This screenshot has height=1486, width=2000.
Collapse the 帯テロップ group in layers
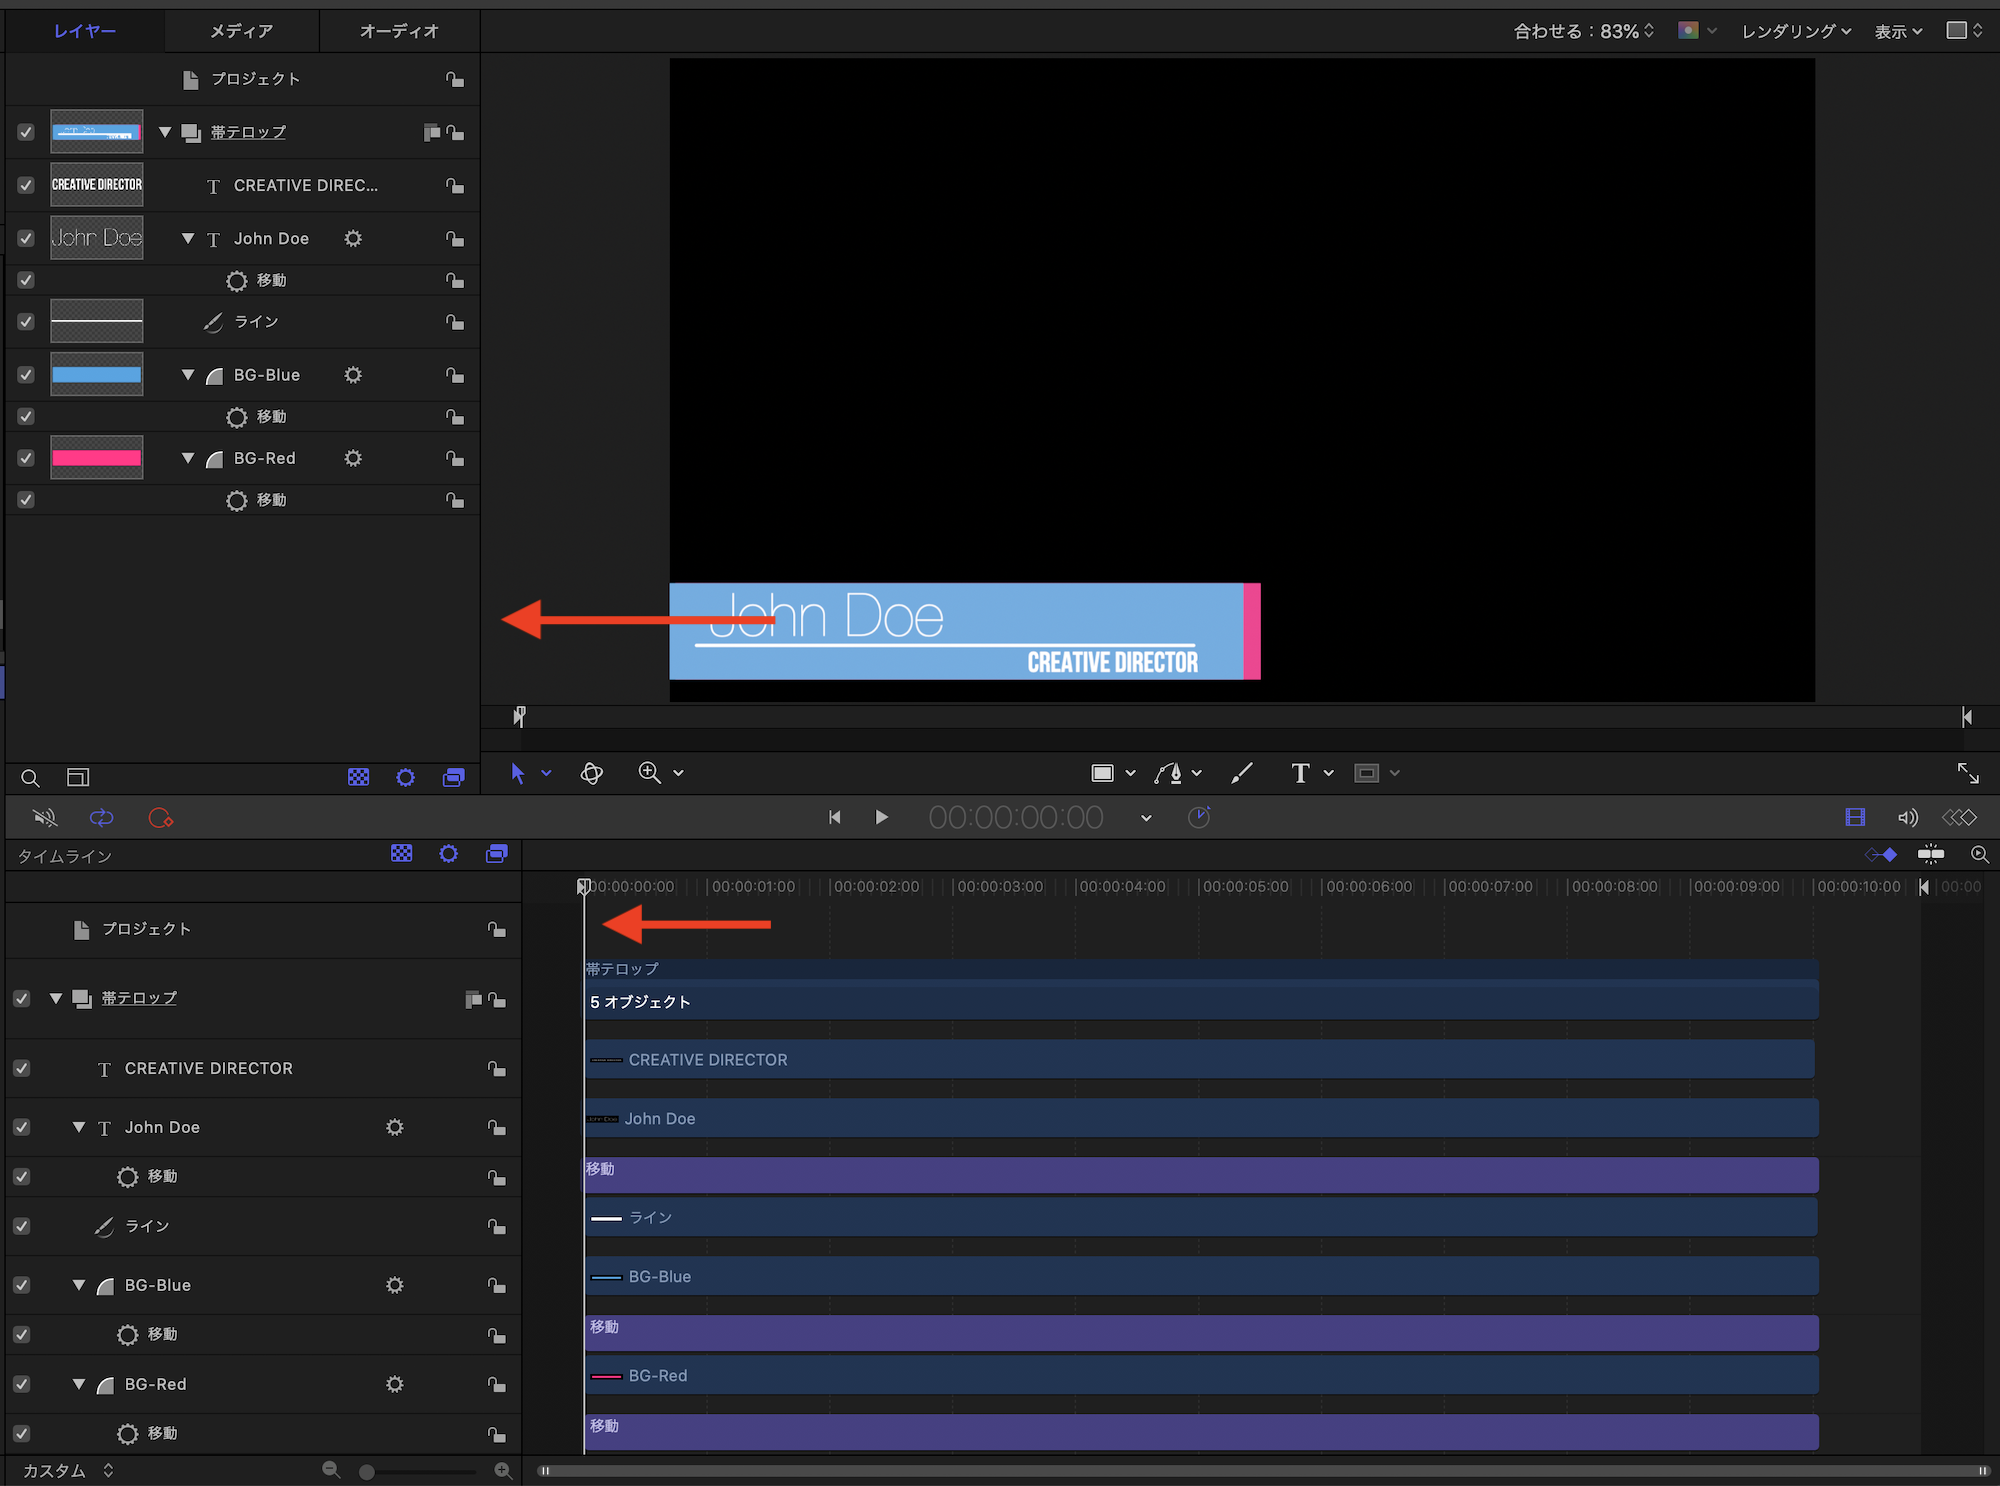point(165,132)
